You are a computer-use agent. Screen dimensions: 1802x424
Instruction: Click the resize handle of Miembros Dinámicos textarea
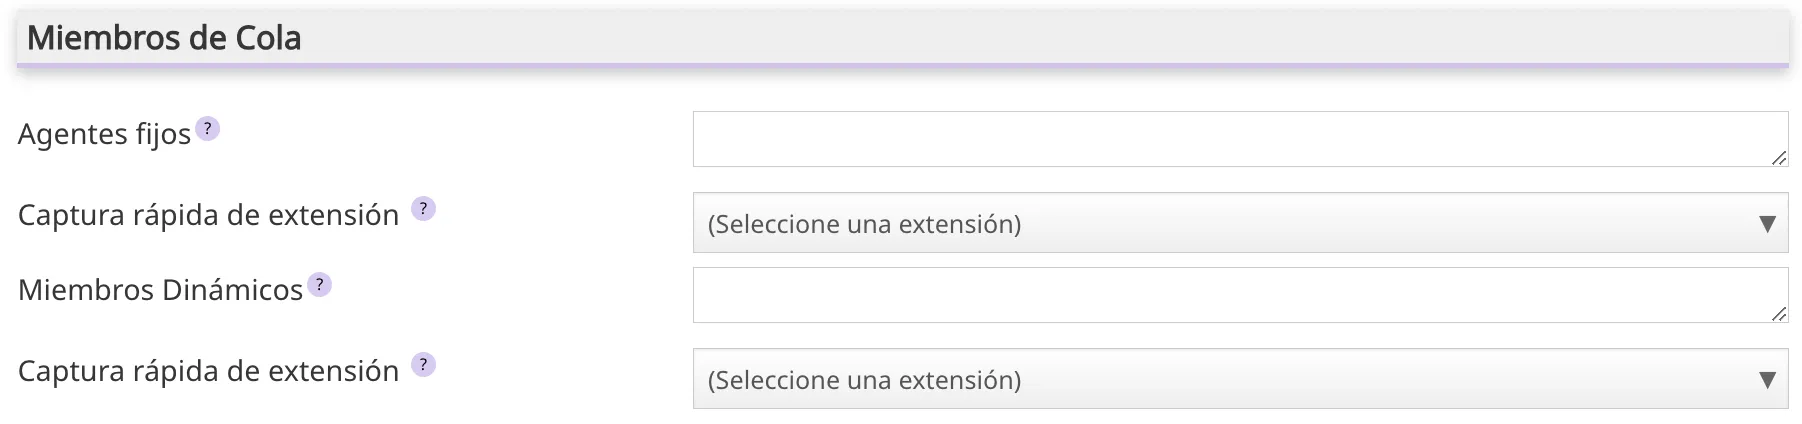[1778, 314]
